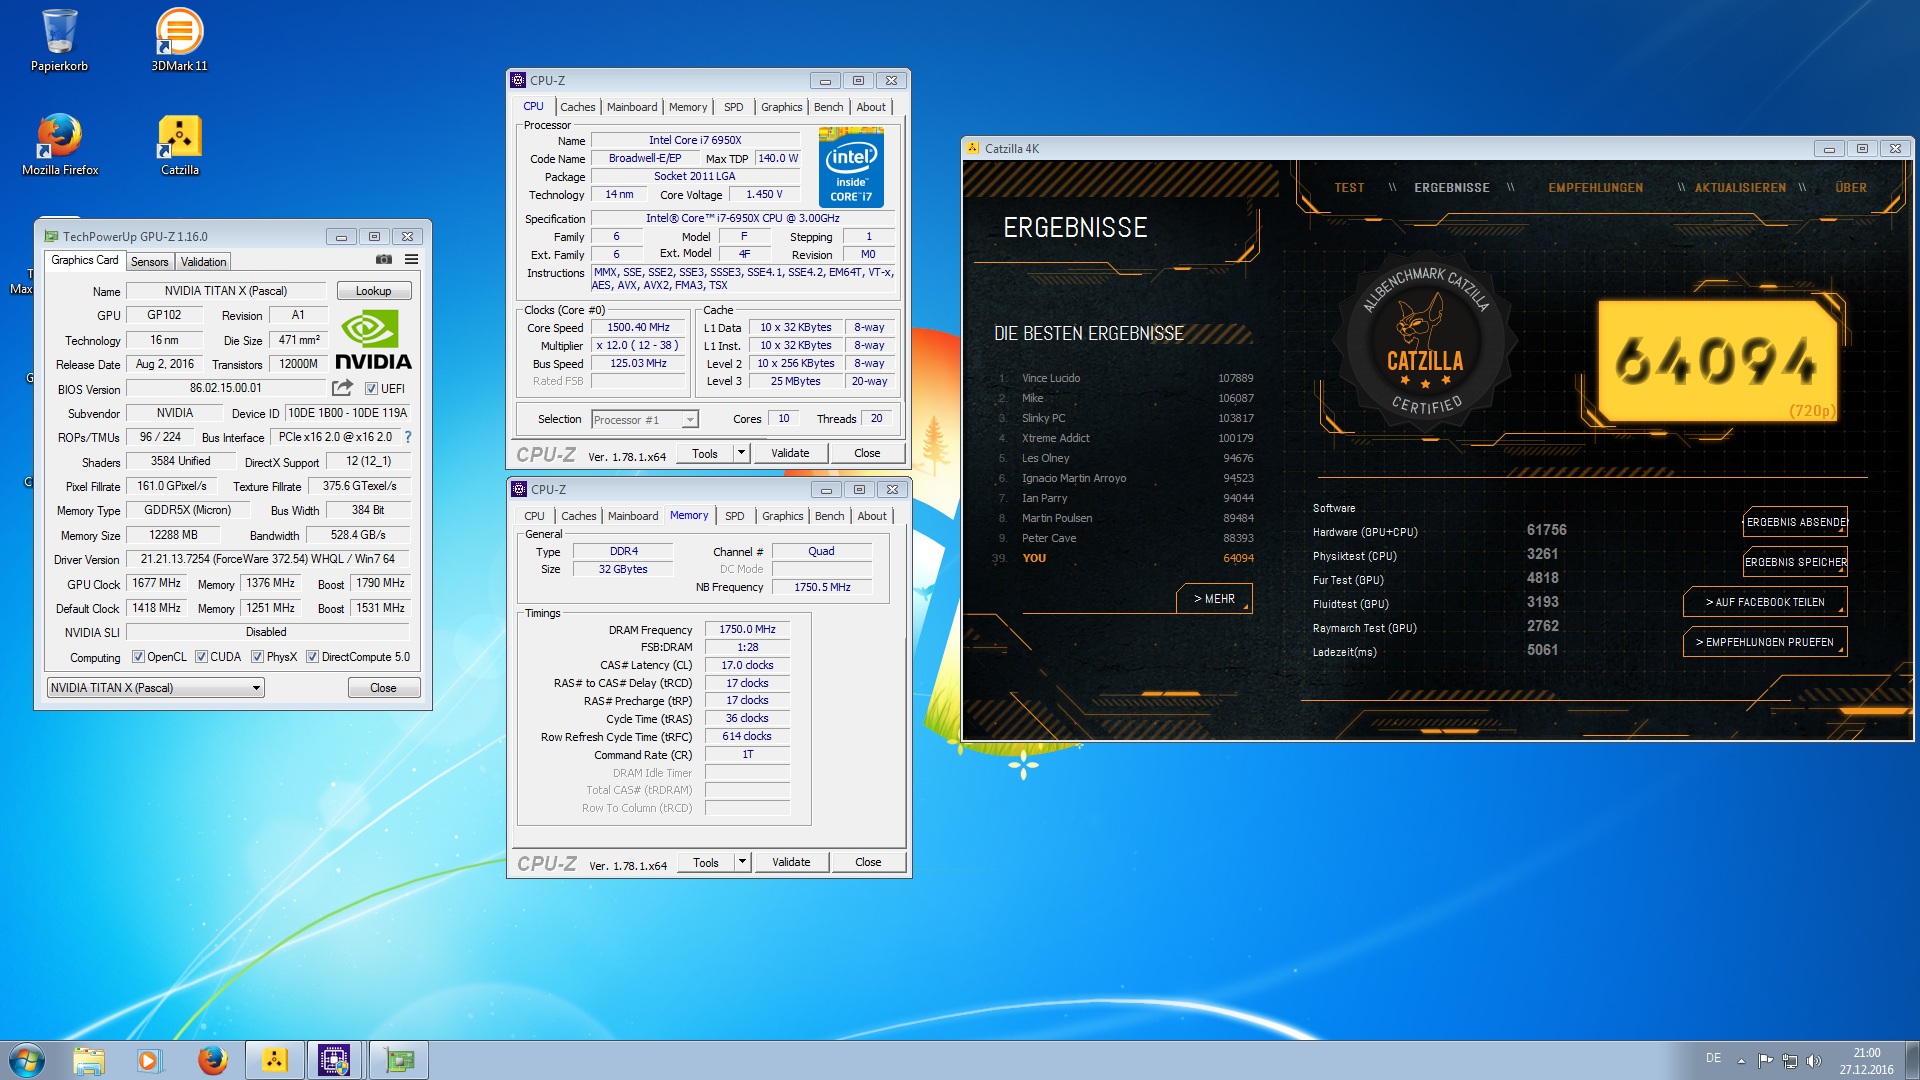Image resolution: width=1920 pixels, height=1080 pixels.
Task: Open Windows Explorer from the taskbar
Action: pyautogui.click(x=89, y=1060)
